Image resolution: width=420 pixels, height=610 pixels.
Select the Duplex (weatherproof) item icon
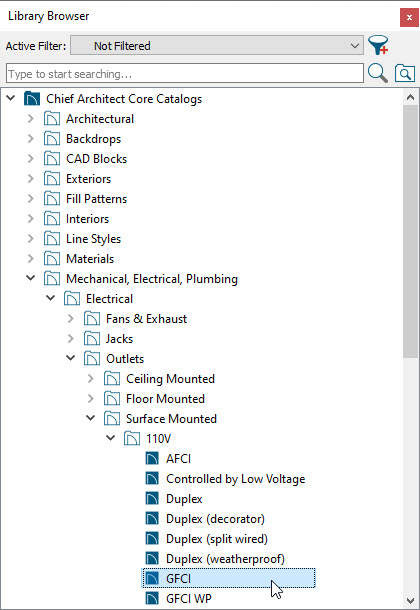point(152,558)
